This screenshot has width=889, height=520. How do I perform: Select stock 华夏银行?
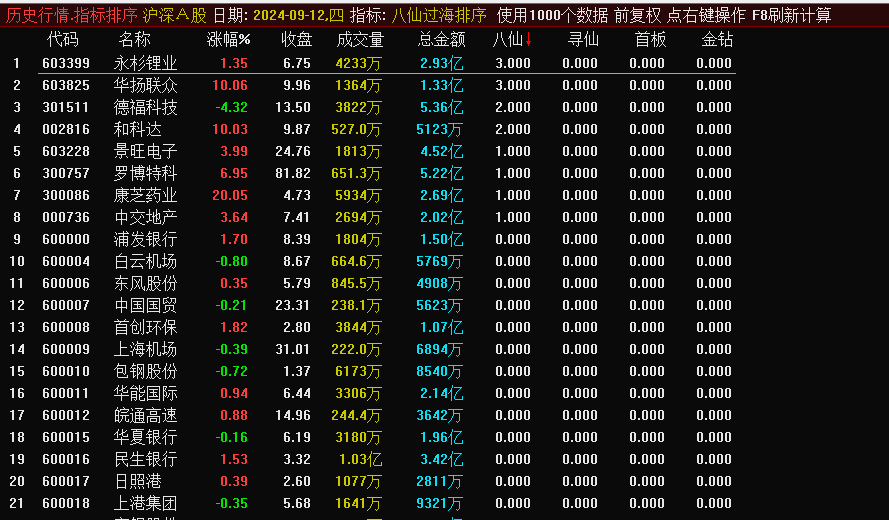click(x=145, y=437)
